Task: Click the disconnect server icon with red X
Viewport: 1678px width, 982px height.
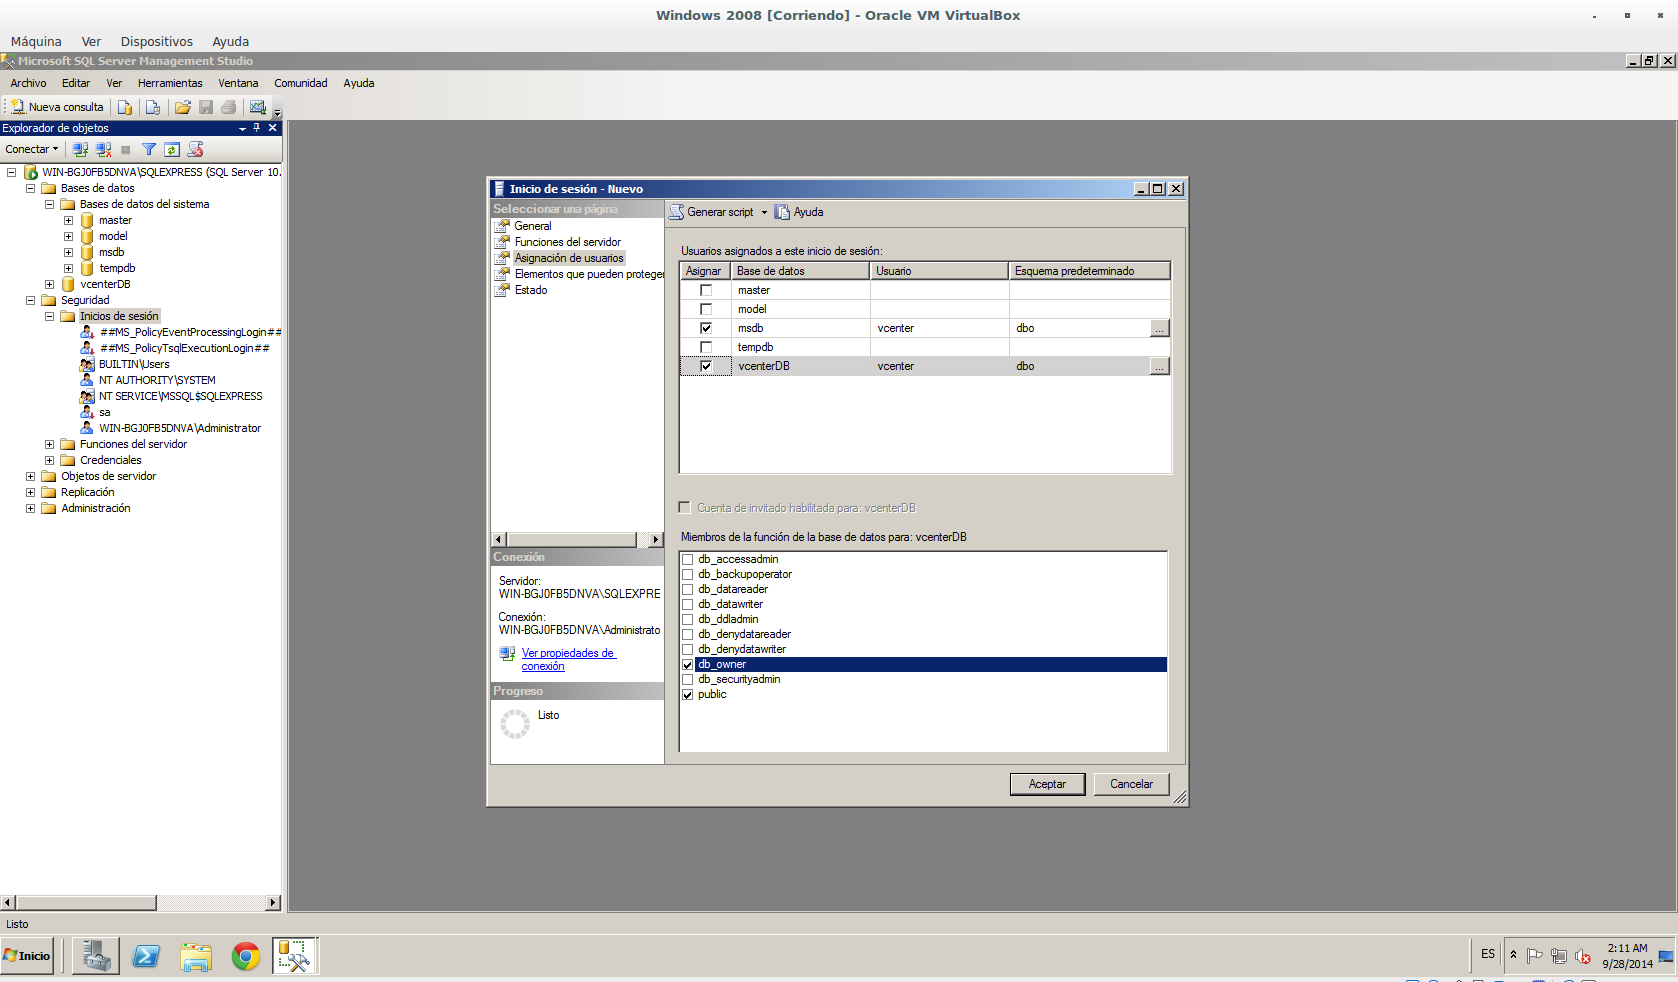Action: coord(103,149)
